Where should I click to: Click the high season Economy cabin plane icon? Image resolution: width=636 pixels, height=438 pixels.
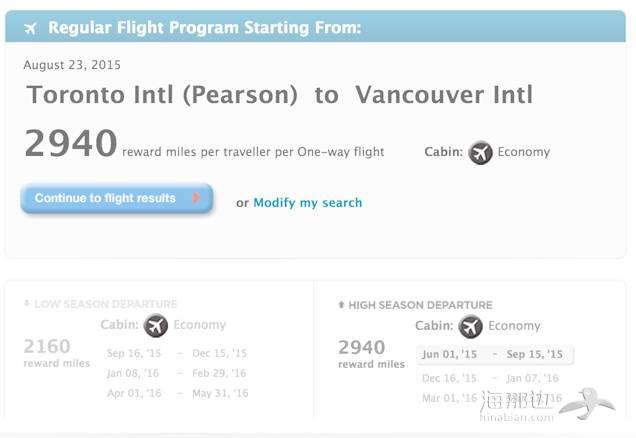coord(471,326)
